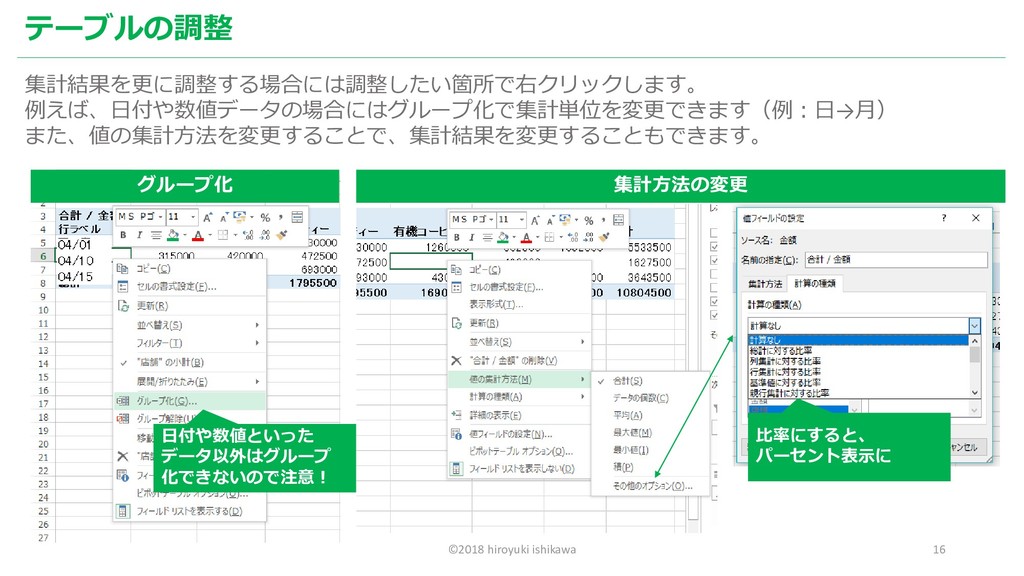The image size is (1024, 576).
Task: Click percent style in the 集計方法の変更 panel mini toolbar
Action: 589,220
